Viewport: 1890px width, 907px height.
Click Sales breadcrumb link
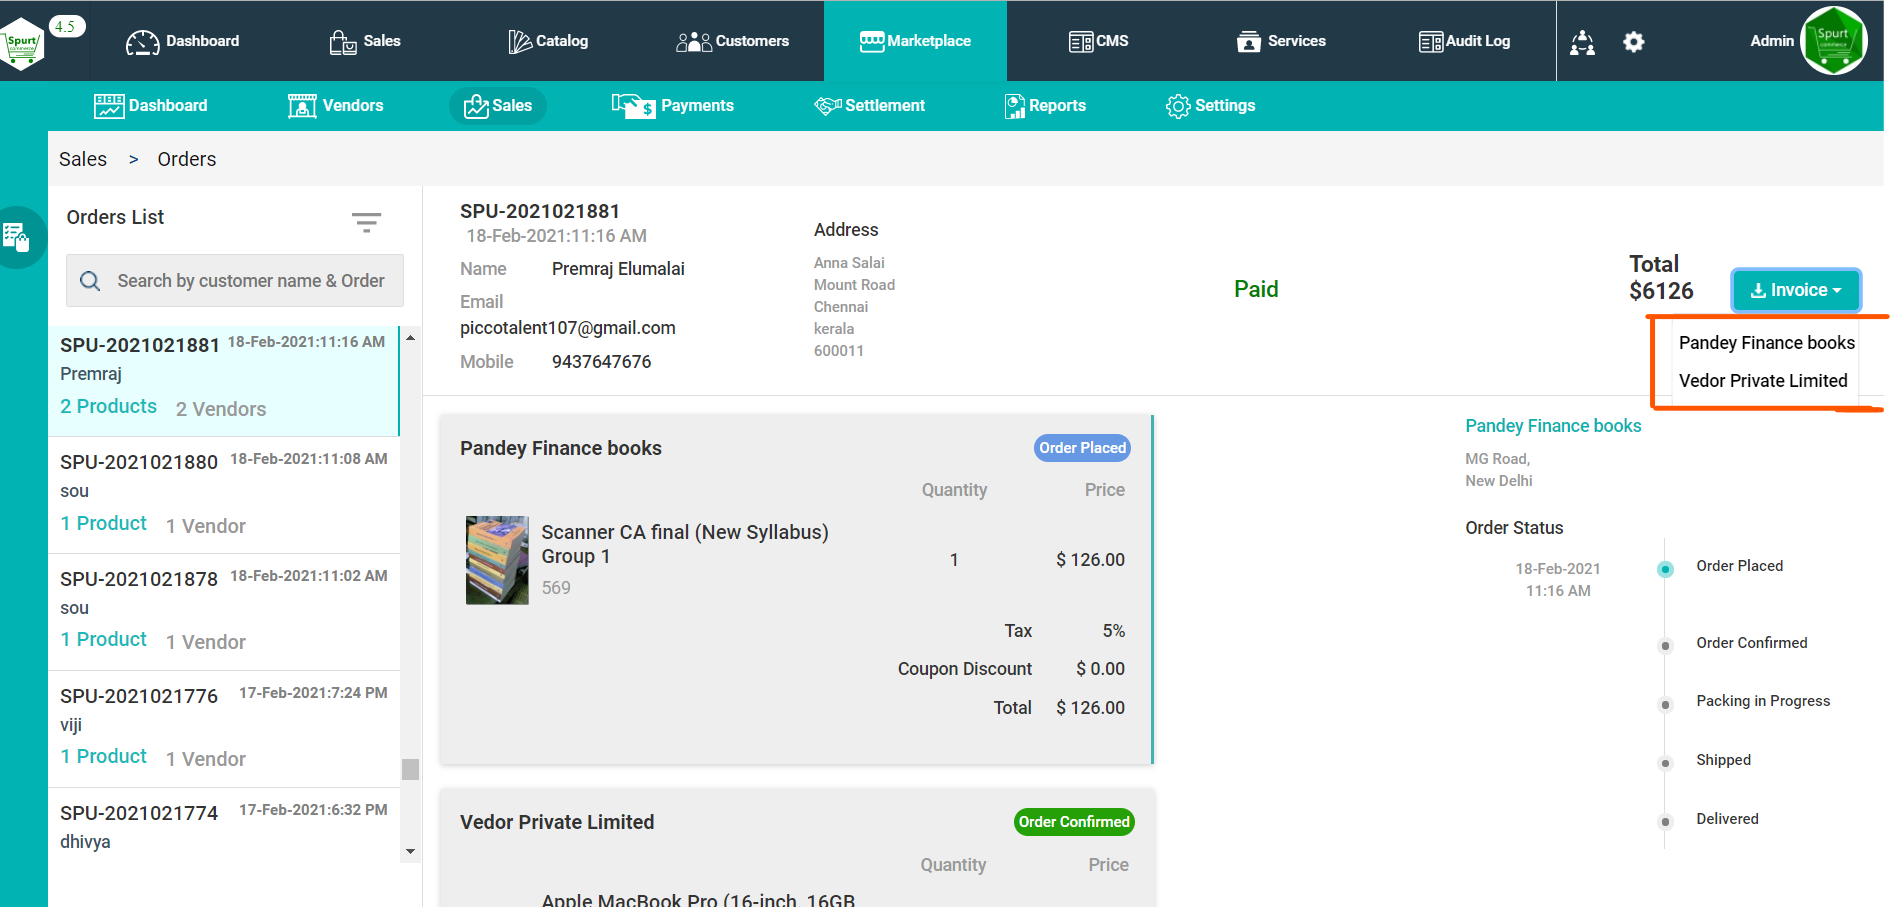[x=83, y=159]
